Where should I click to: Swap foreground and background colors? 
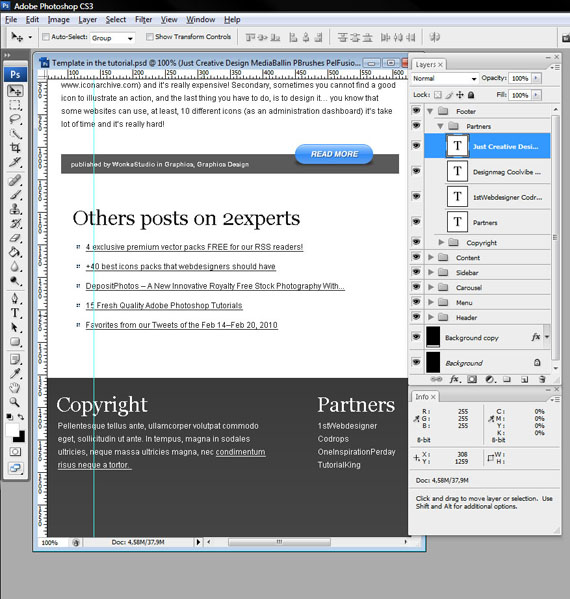[x=21, y=417]
